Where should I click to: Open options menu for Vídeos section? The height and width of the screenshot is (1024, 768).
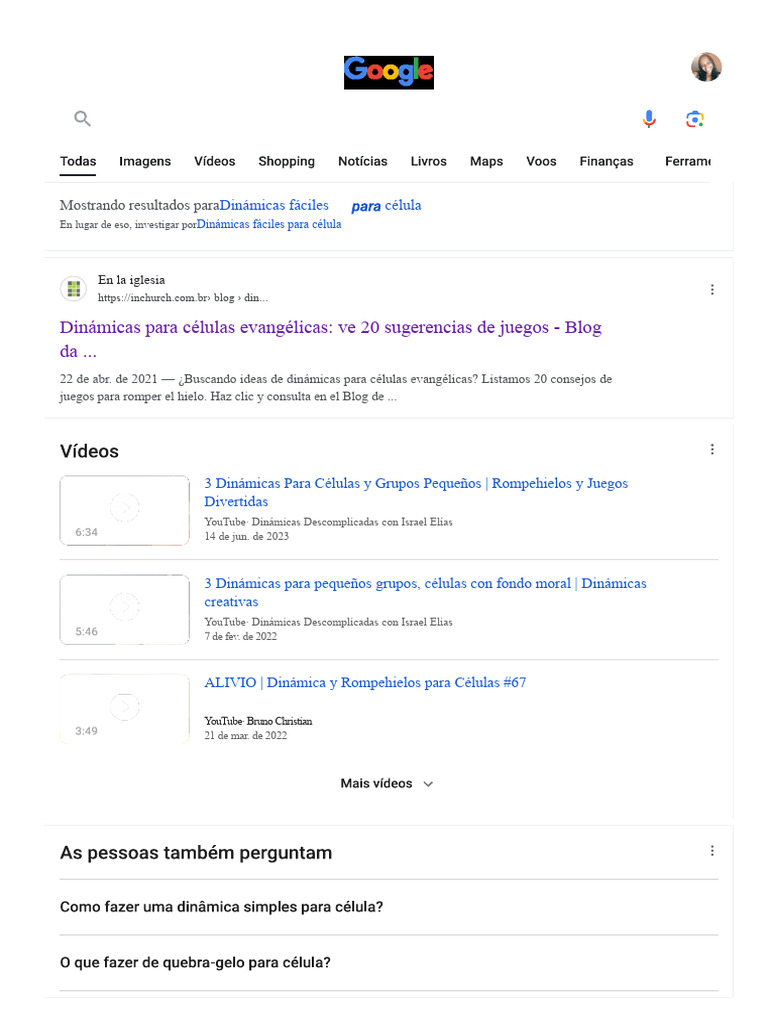click(x=712, y=449)
